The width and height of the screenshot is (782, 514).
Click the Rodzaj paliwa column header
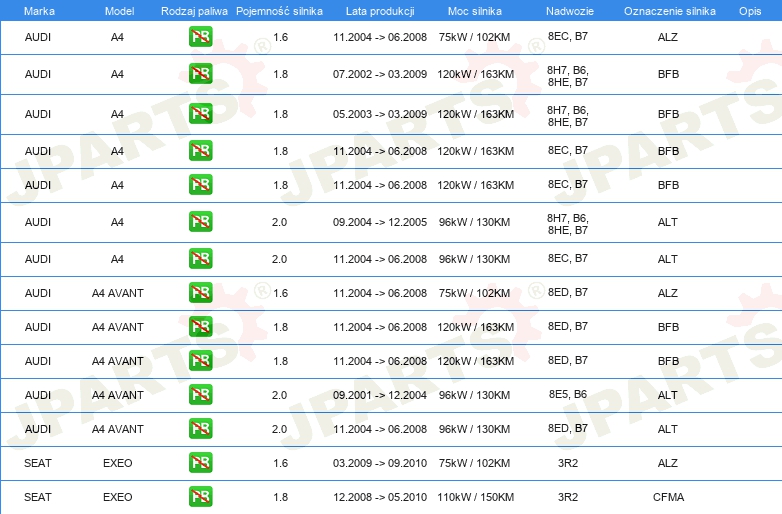click(x=194, y=11)
